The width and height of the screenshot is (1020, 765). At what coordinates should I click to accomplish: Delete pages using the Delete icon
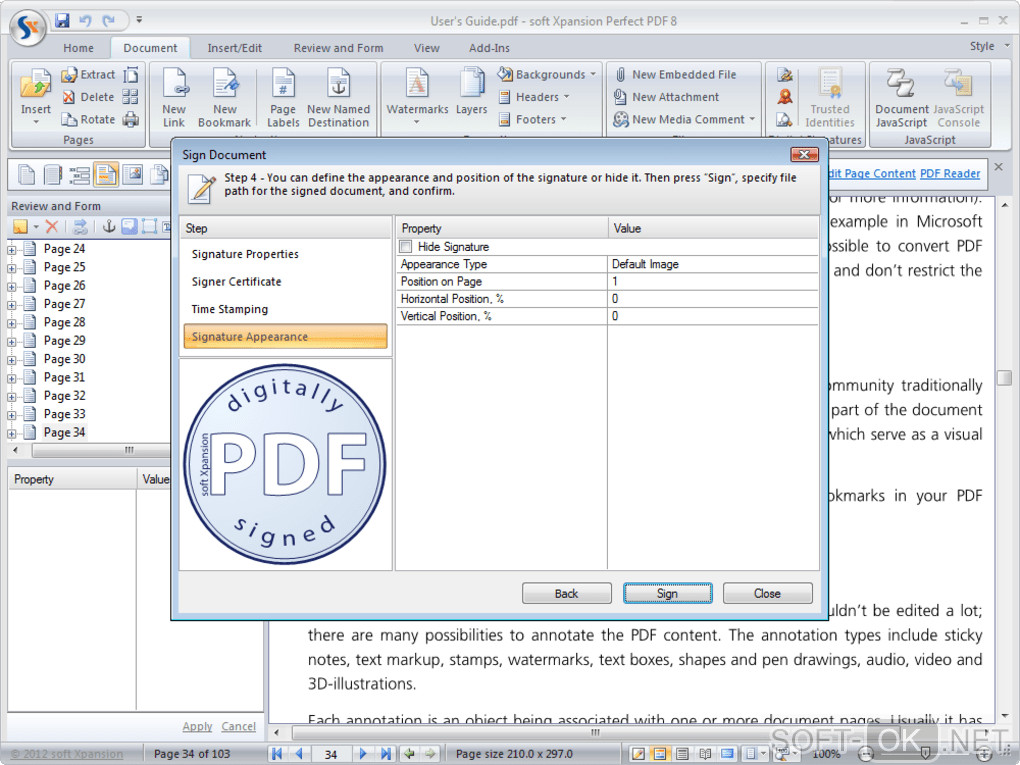tap(88, 97)
